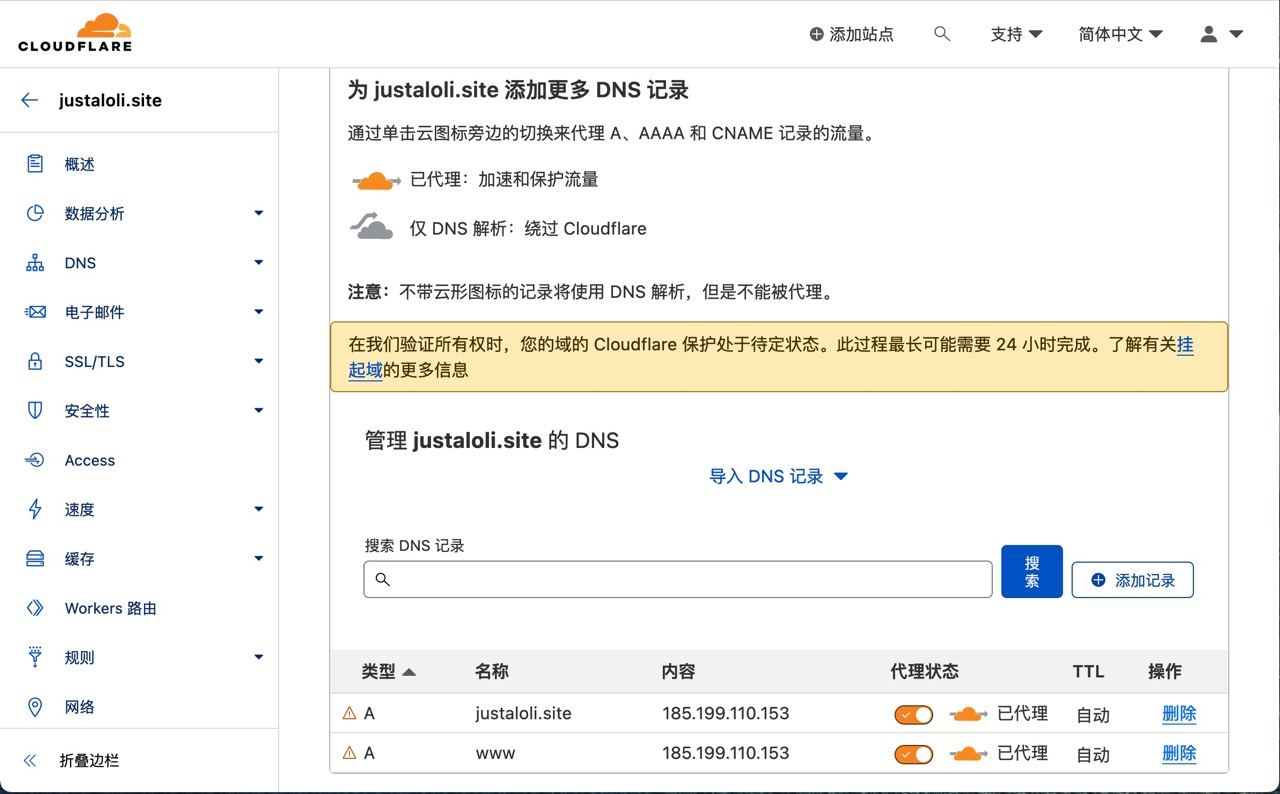
Task: Click the 折叠边栏 double-chevron icon
Action: (30, 760)
